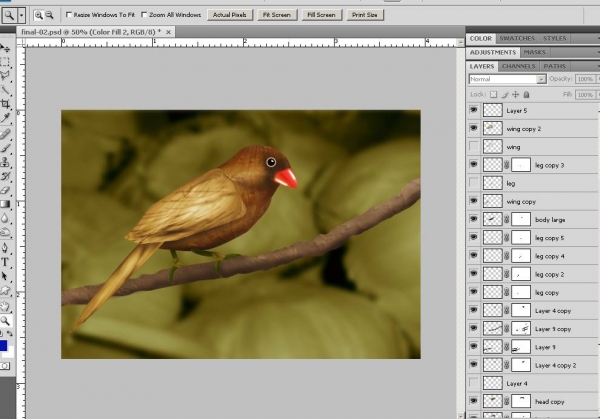This screenshot has height=419, width=600.
Task: Switch to the Channels tab
Action: [x=518, y=66]
